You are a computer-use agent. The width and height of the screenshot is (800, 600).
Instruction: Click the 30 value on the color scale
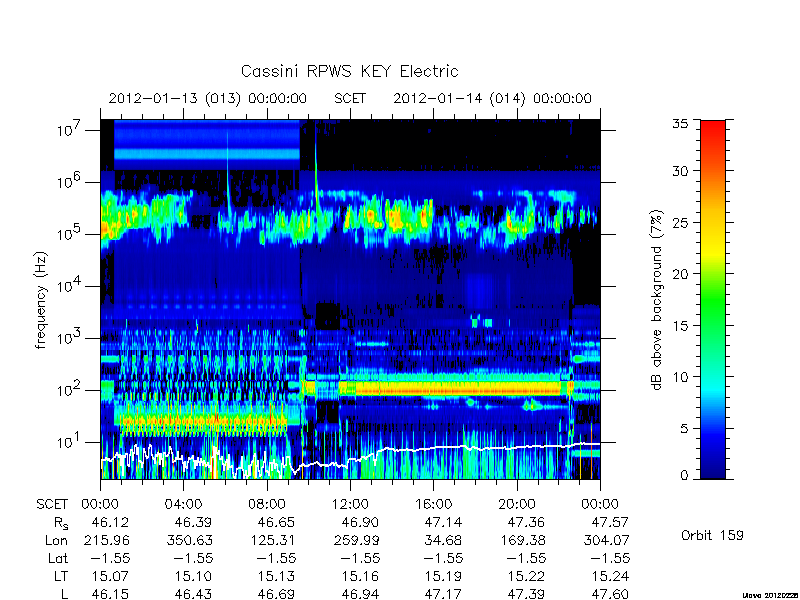680,171
